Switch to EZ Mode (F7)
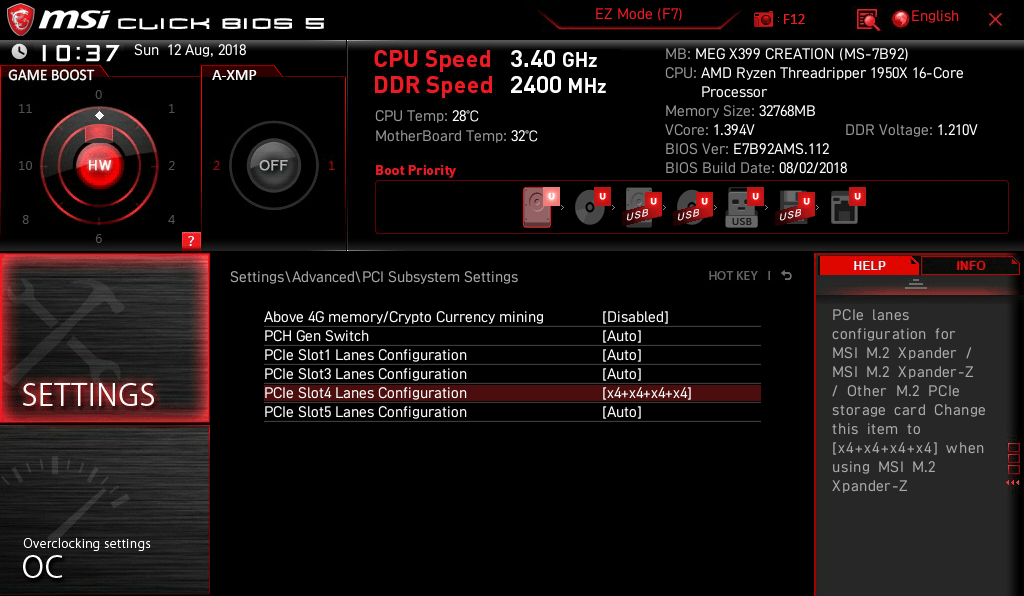1024x596 pixels. (x=638, y=14)
